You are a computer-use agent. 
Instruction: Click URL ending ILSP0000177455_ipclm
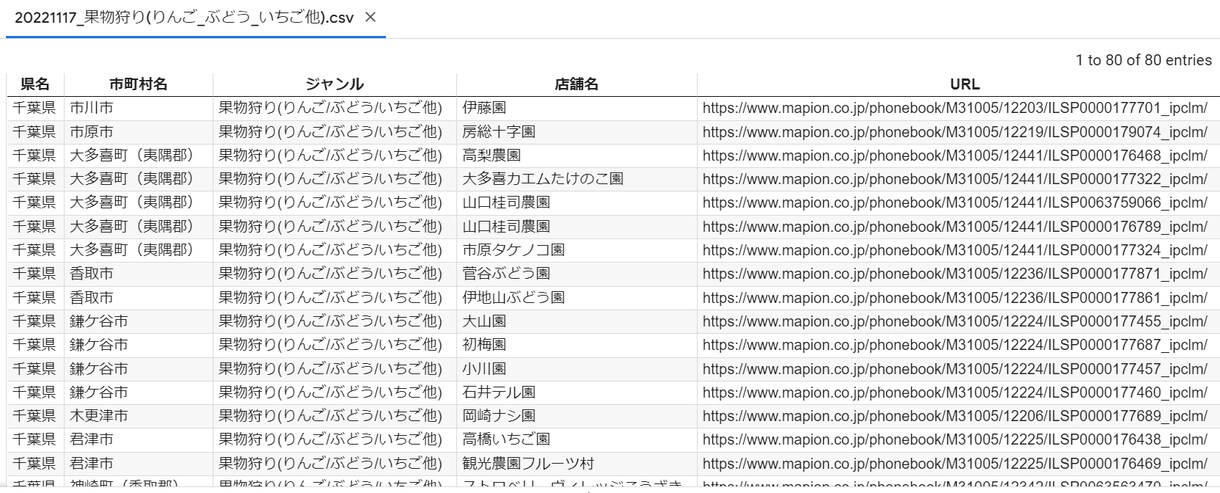(x=955, y=321)
